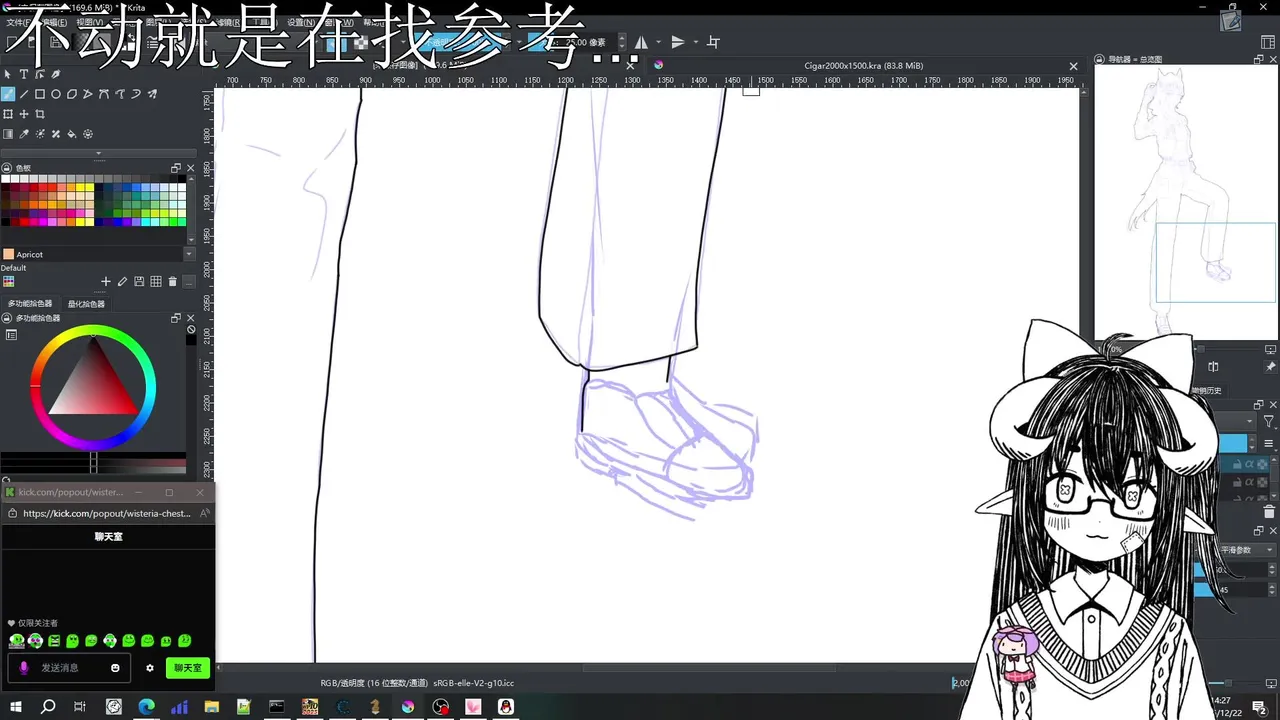Screen dimensions: 1280x720
Task: Select the Calligraphy tool
Action: tap(56, 74)
